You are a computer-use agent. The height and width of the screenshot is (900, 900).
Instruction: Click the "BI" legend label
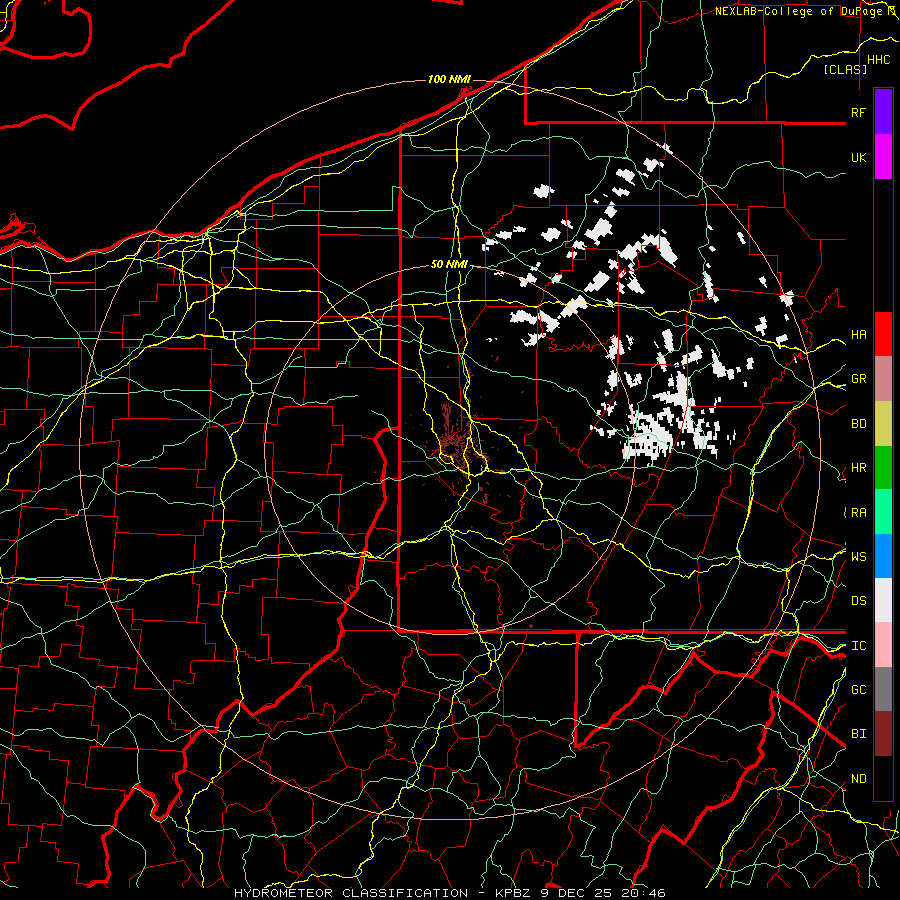(x=858, y=734)
